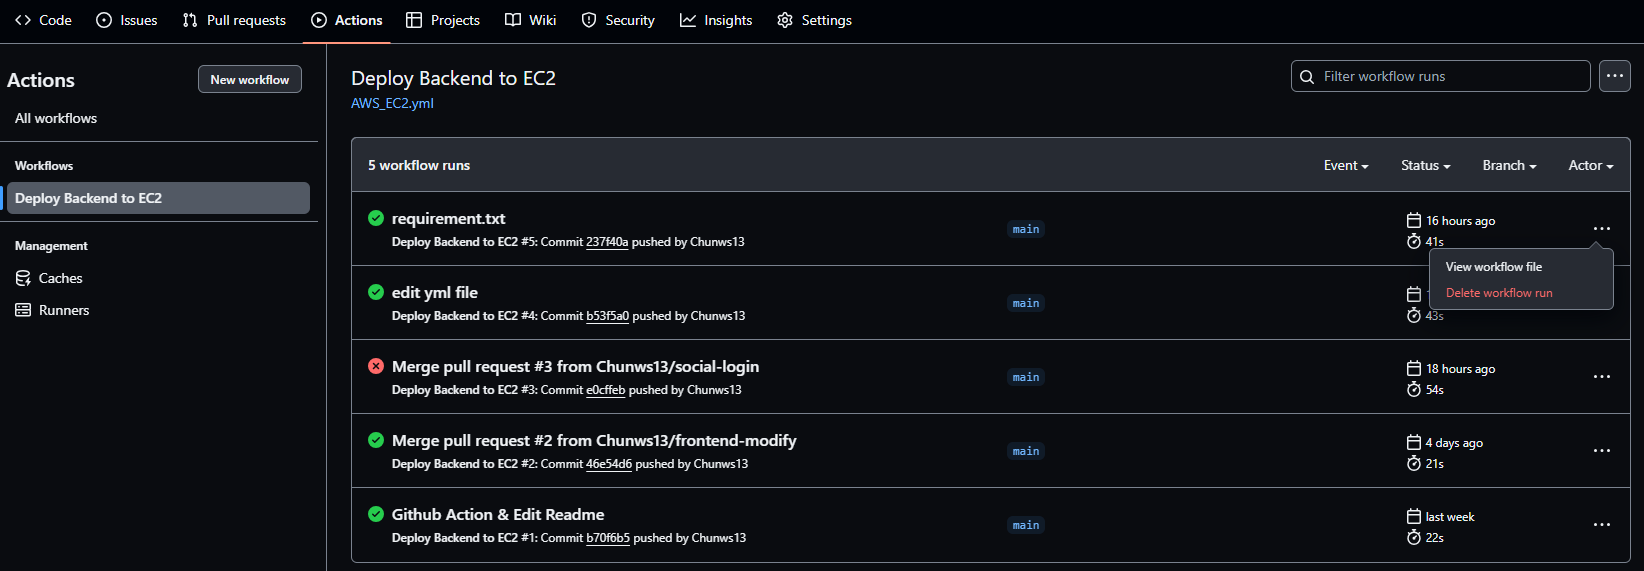Click the New workflow button
The image size is (1644, 571).
(x=250, y=79)
